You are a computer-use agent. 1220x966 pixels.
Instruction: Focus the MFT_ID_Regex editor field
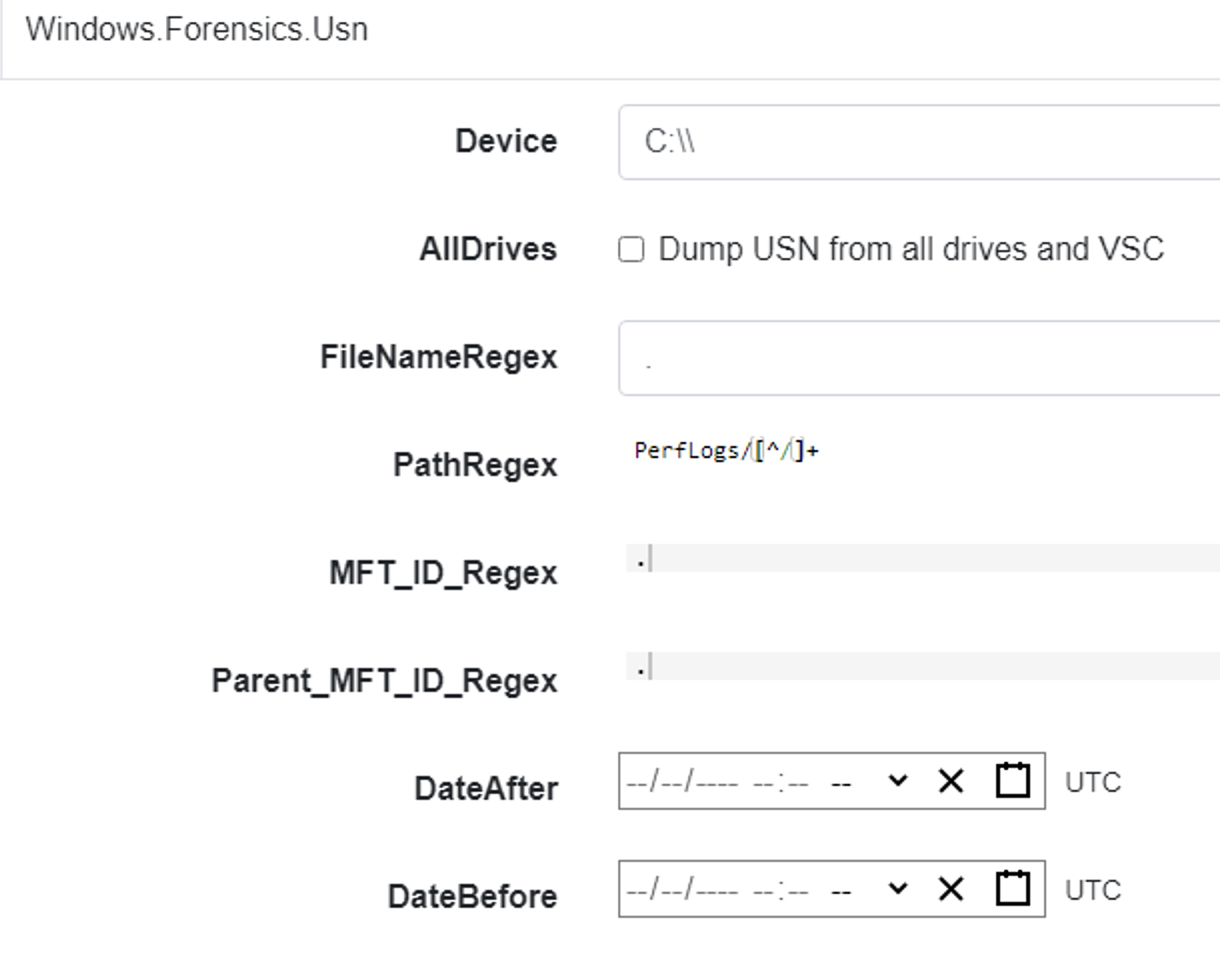click(x=923, y=558)
